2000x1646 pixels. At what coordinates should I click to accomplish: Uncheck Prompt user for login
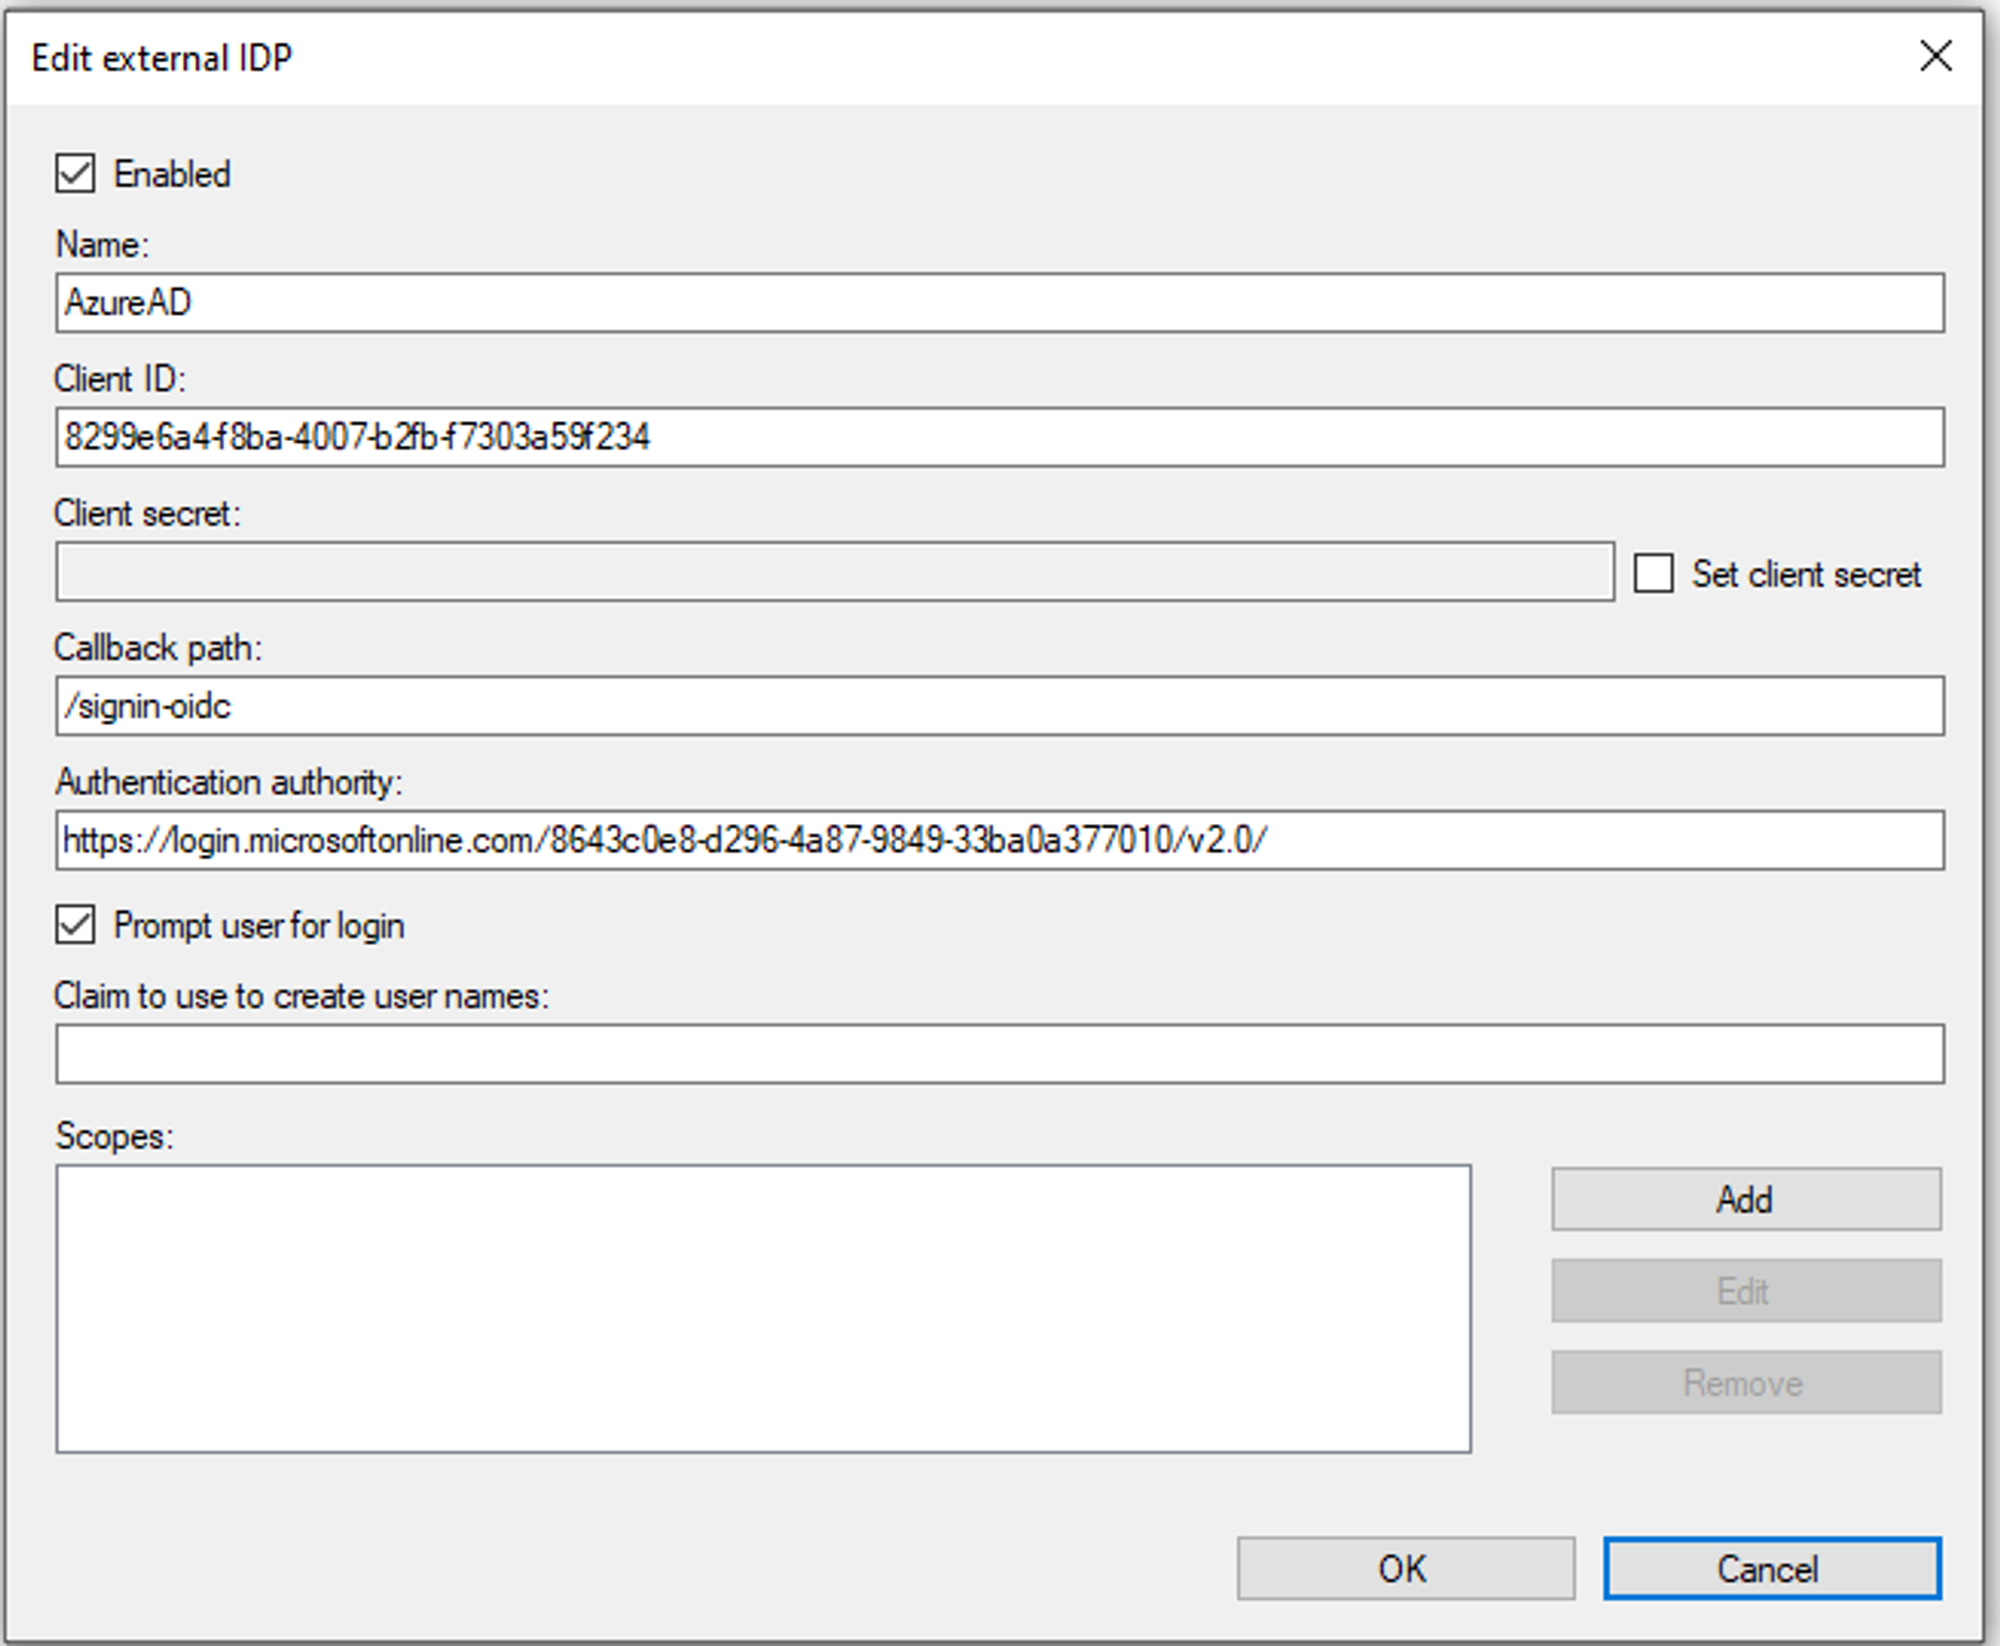75,925
